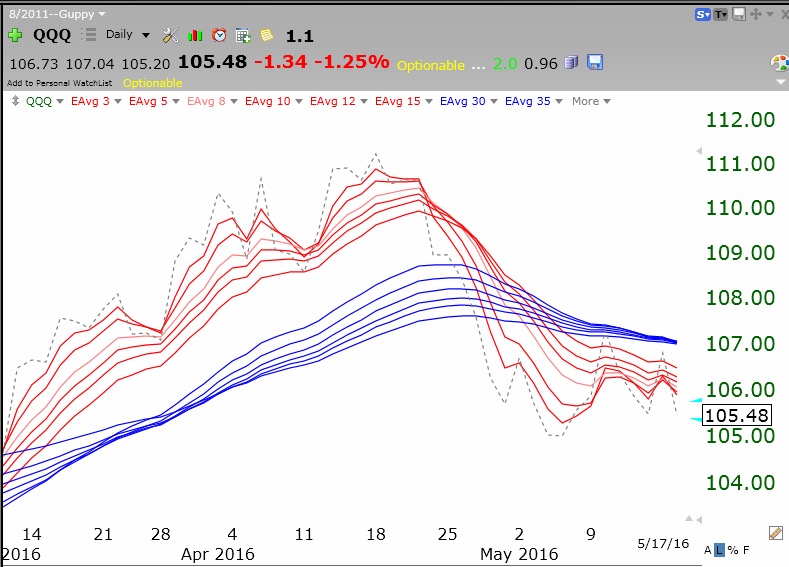Click the Apr 2016 axis label
This screenshot has height=567, width=789.
pyautogui.click(x=217, y=554)
